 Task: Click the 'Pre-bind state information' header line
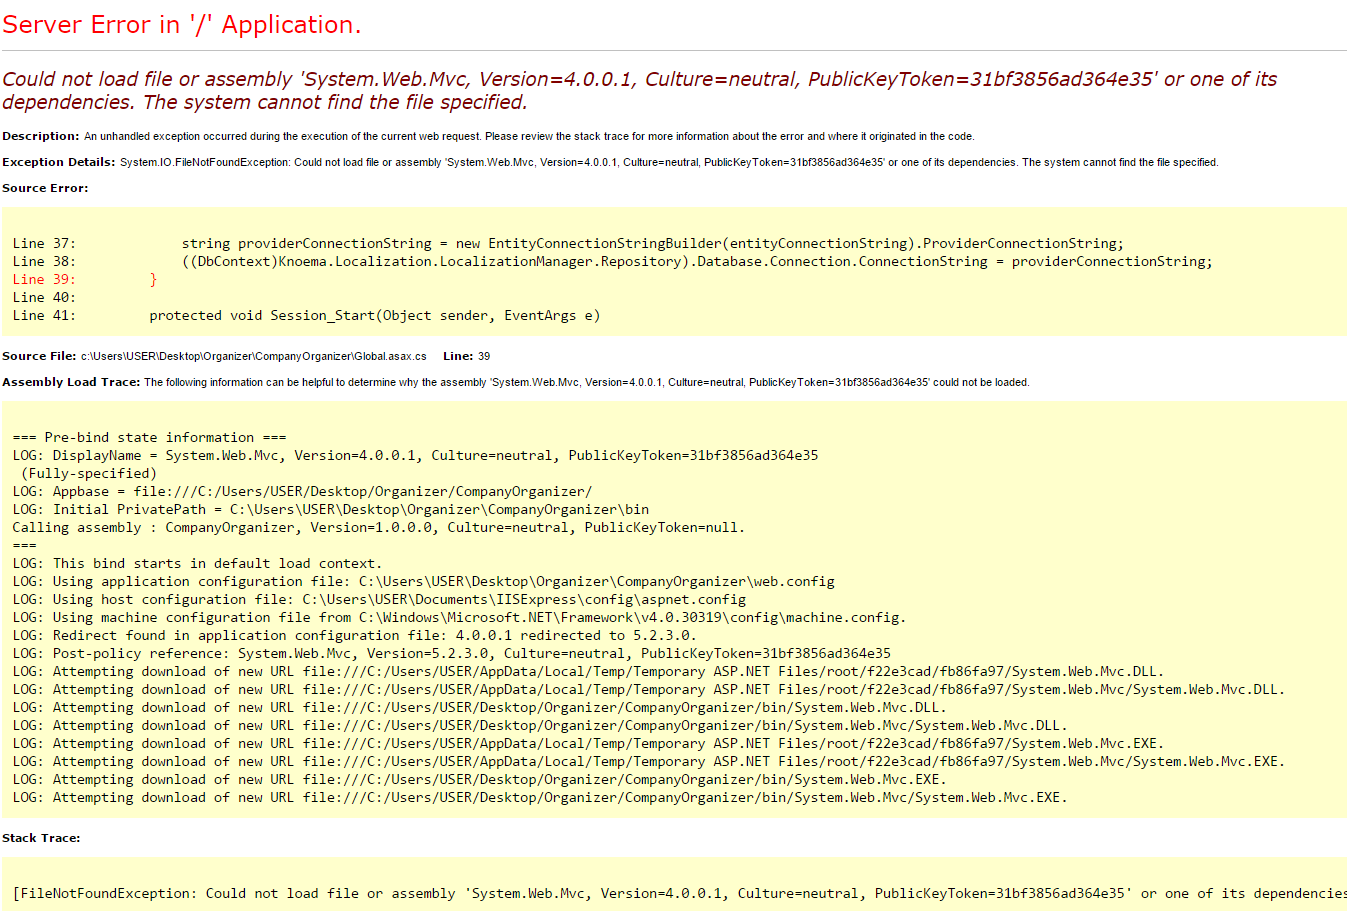149,437
